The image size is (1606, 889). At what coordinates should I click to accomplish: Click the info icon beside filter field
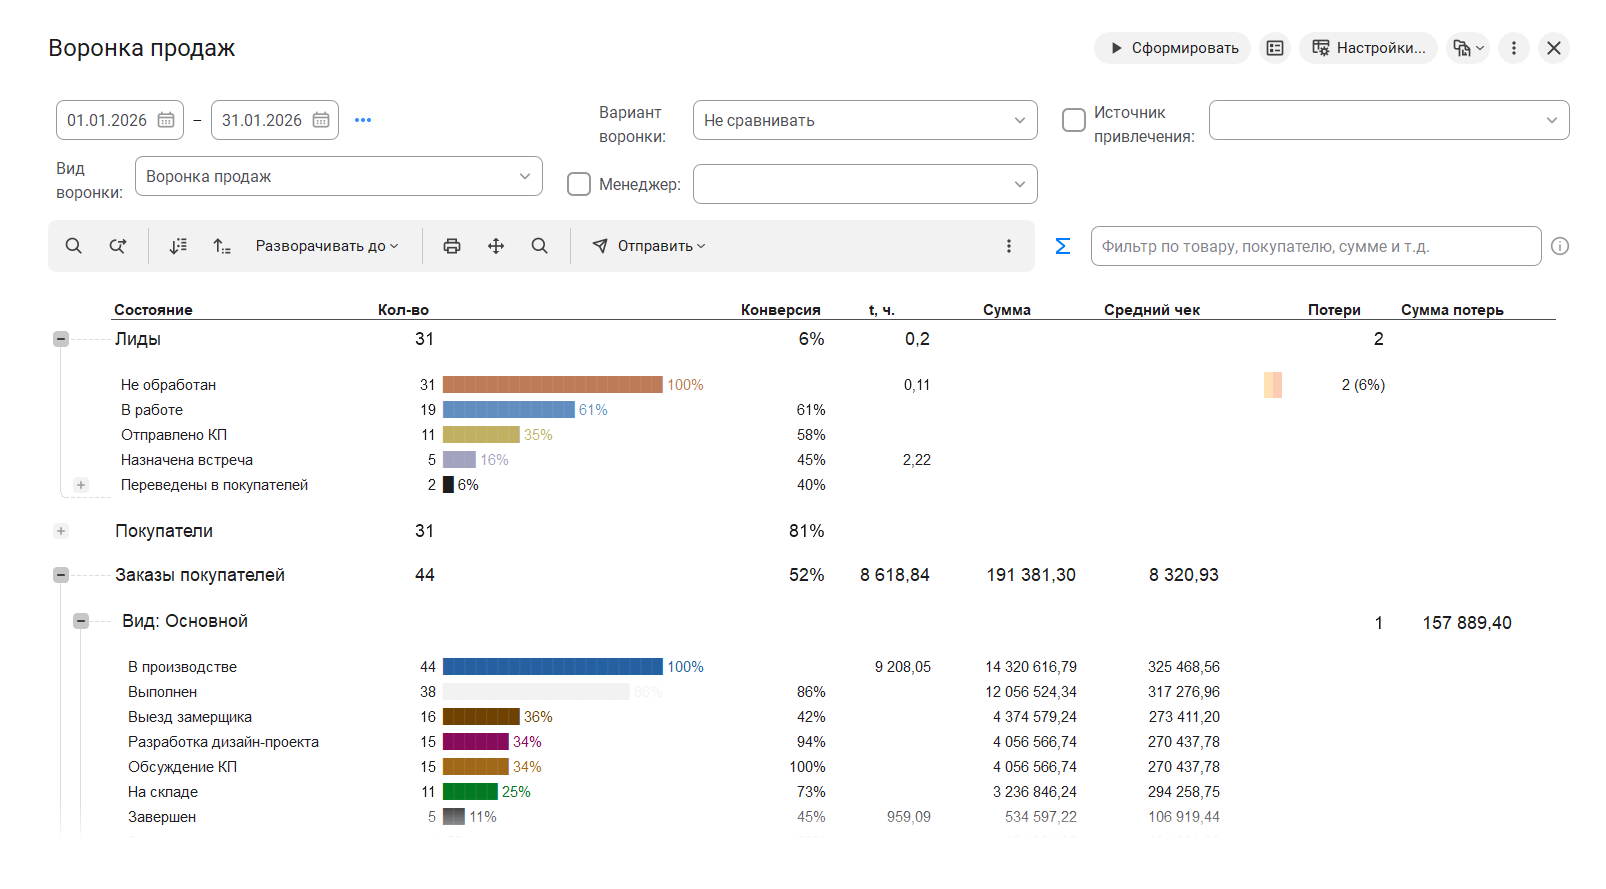pos(1559,246)
